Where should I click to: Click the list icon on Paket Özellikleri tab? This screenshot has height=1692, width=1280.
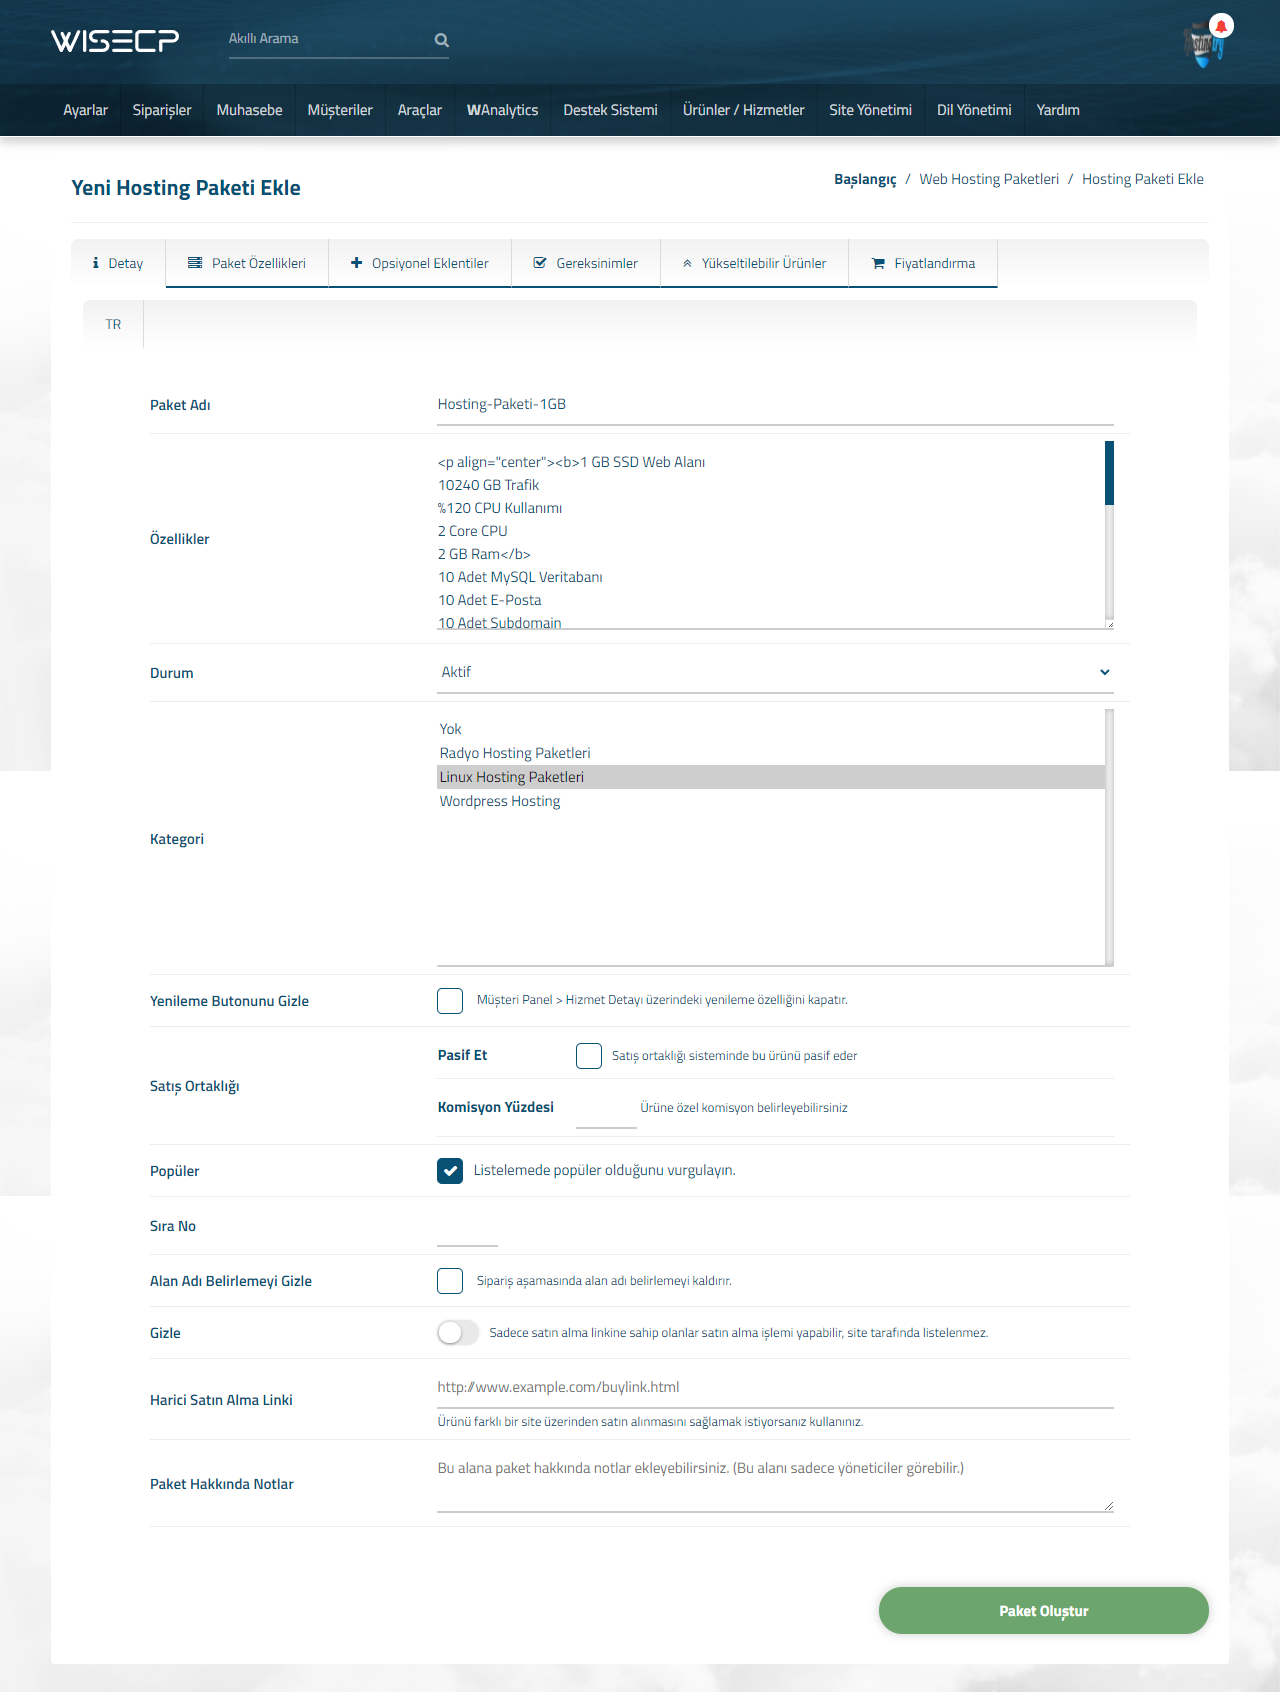pos(195,263)
